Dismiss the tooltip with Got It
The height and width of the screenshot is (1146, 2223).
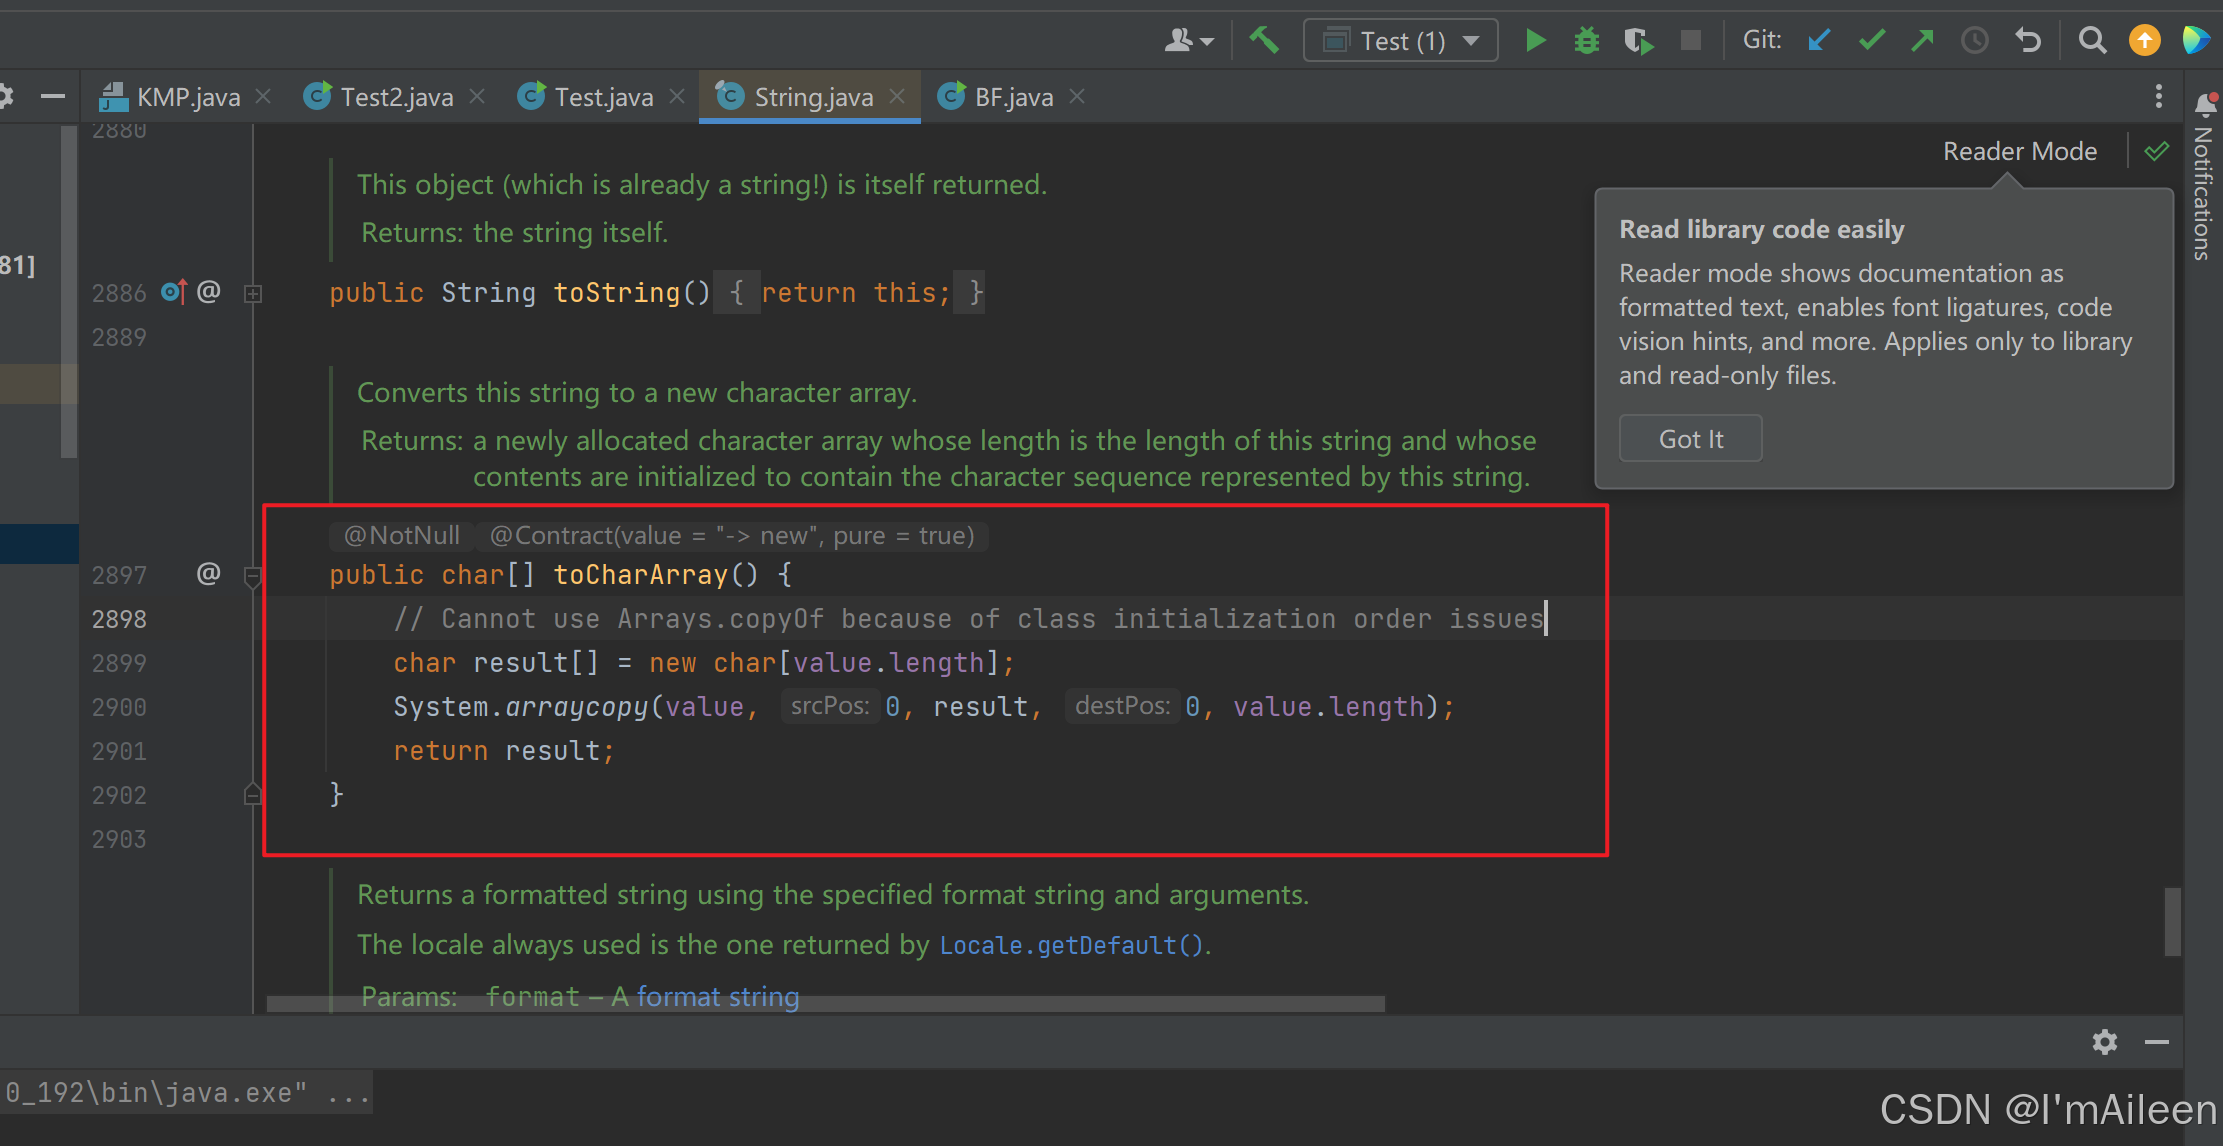tap(1690, 439)
